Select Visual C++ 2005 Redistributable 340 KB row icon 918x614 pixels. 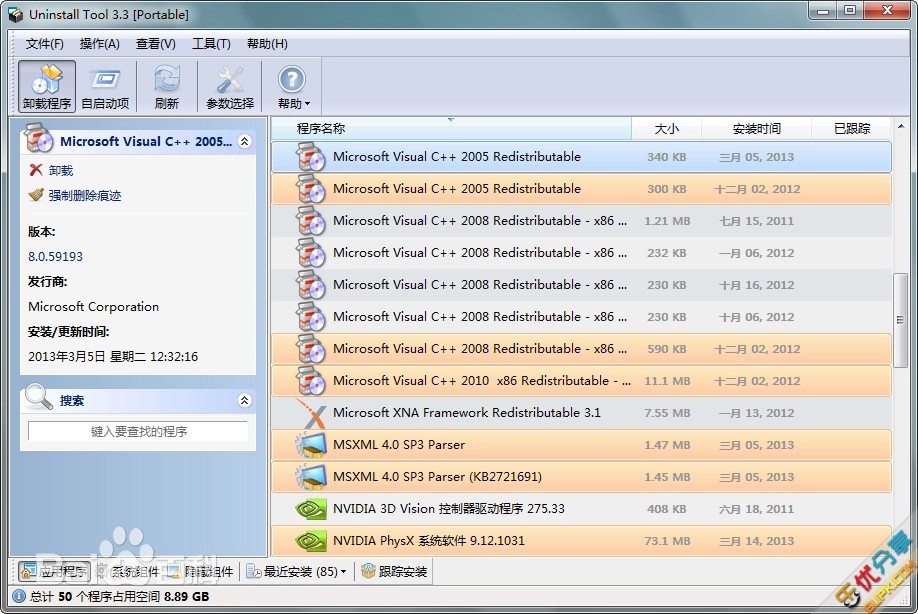click(x=310, y=157)
